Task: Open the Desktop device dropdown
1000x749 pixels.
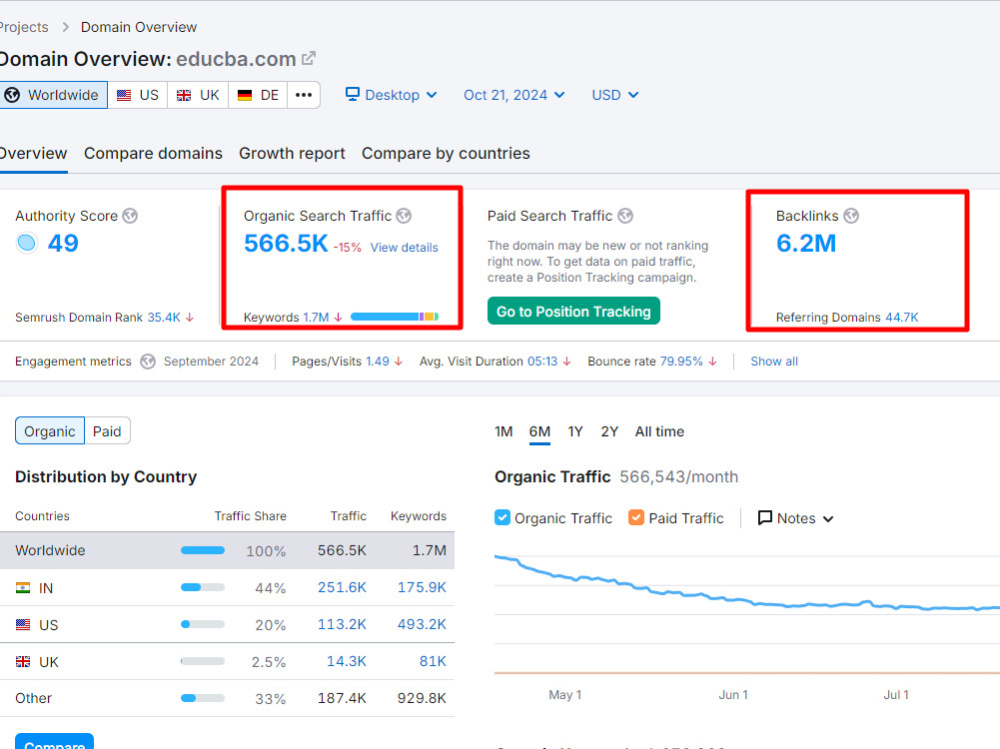Action: [391, 95]
